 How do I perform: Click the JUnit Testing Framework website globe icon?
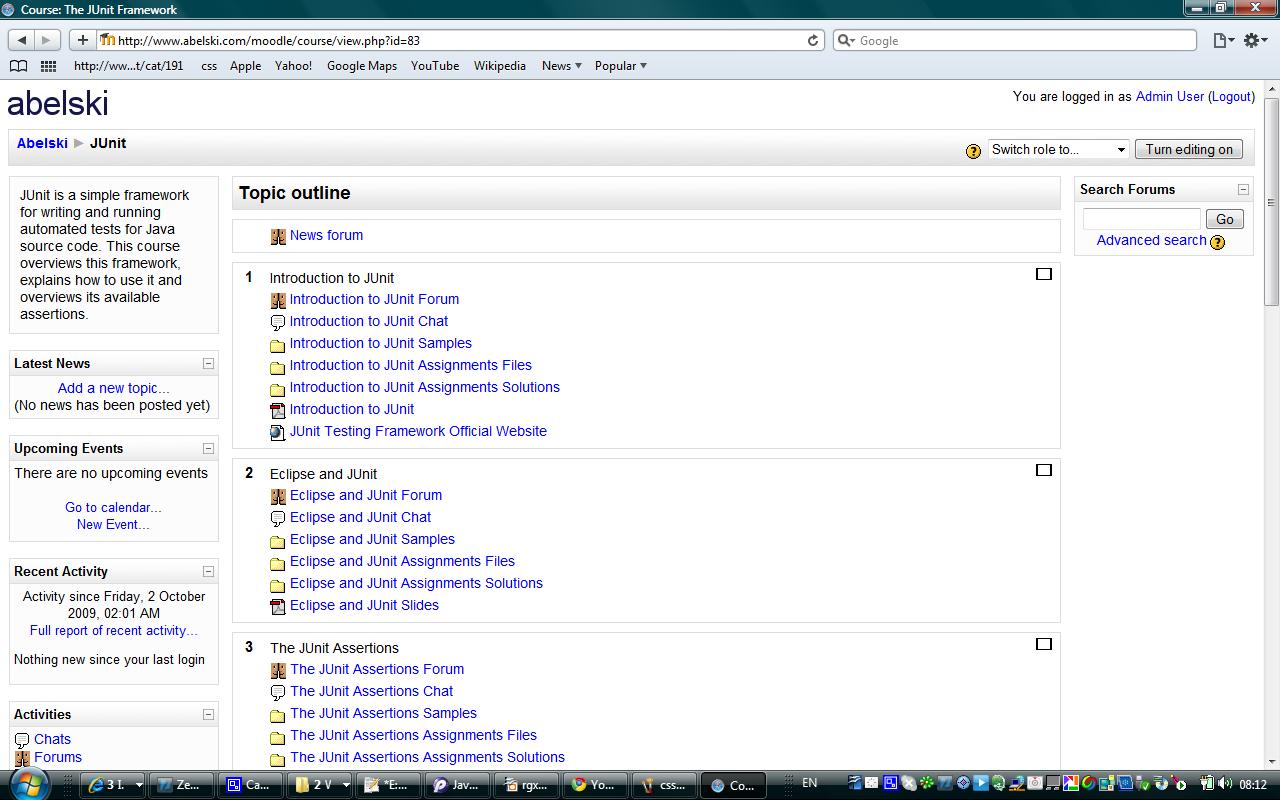pyautogui.click(x=278, y=433)
